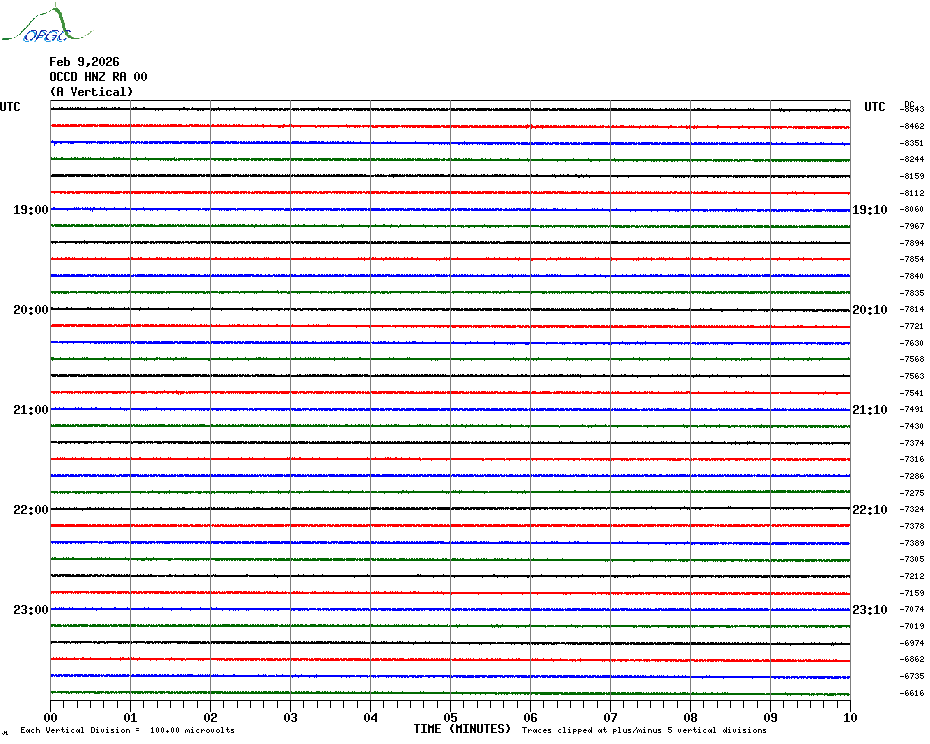930x744 pixels.
Task: Select the 00 minute tick label
Action: click(x=51, y=717)
